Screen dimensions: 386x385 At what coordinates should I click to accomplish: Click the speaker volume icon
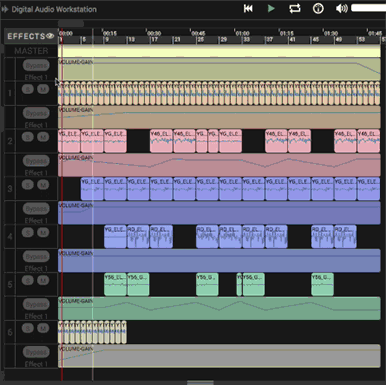click(x=342, y=9)
